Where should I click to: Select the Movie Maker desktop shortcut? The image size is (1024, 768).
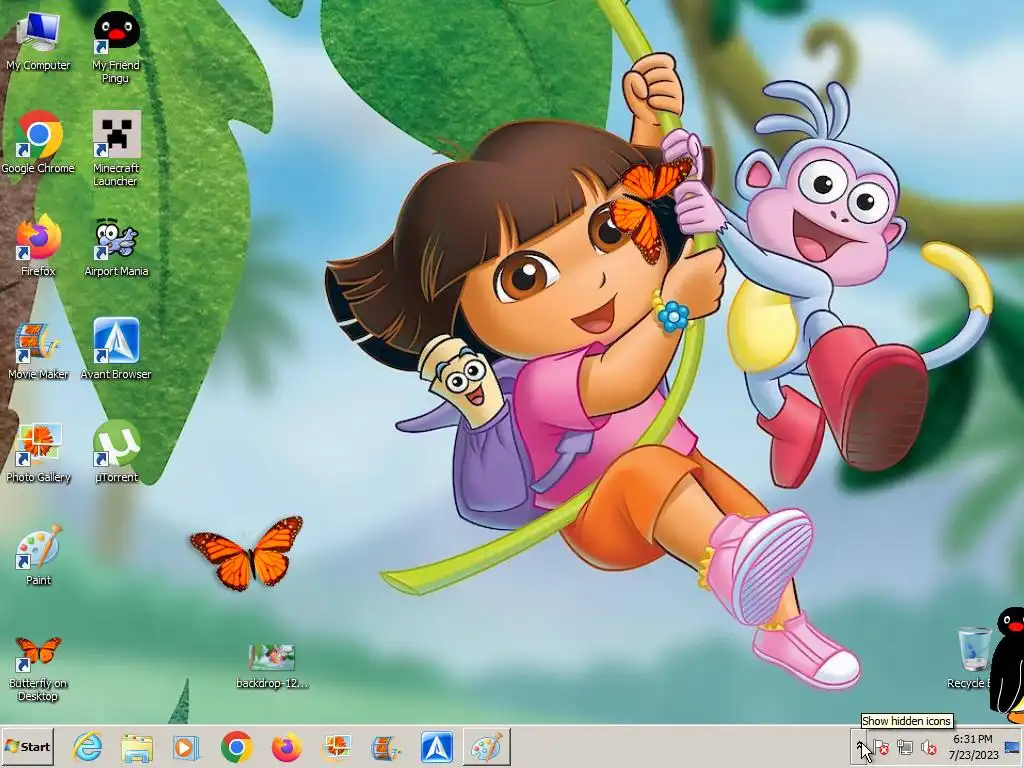(x=38, y=350)
